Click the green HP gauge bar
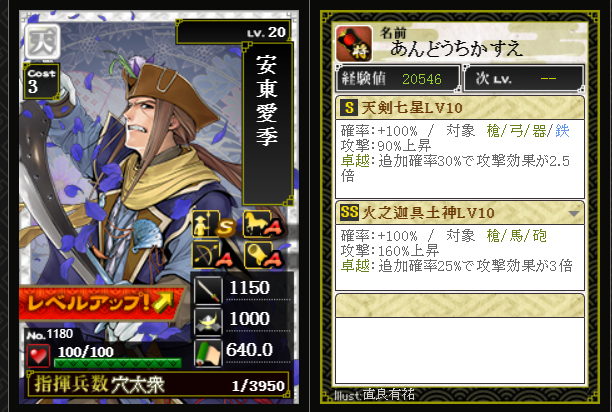 pyautogui.click(x=117, y=363)
